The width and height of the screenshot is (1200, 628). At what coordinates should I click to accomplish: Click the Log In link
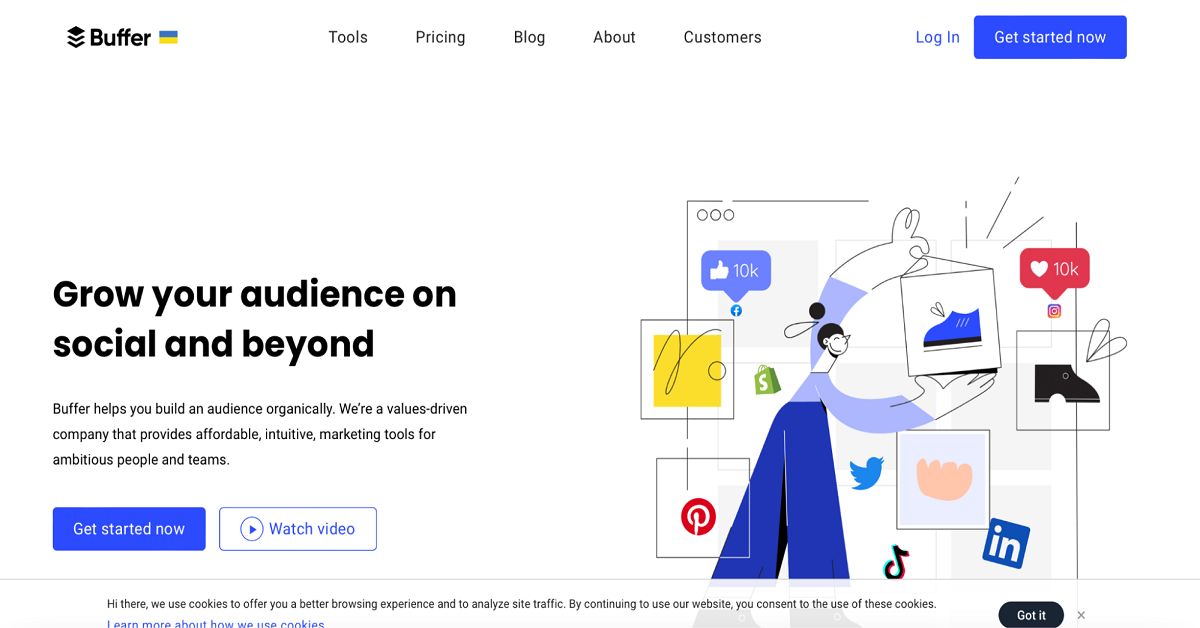click(937, 37)
